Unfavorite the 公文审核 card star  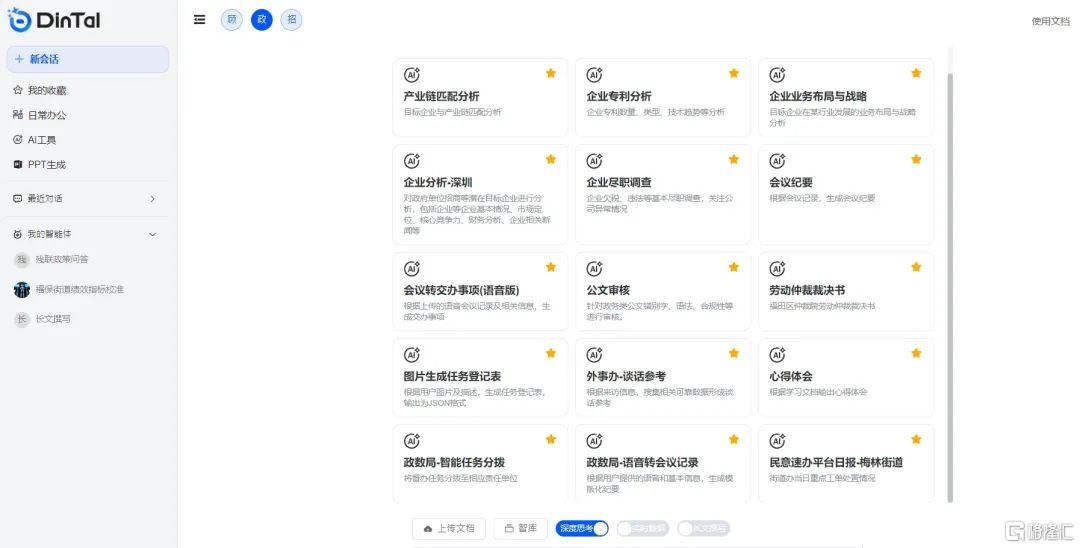tap(734, 267)
